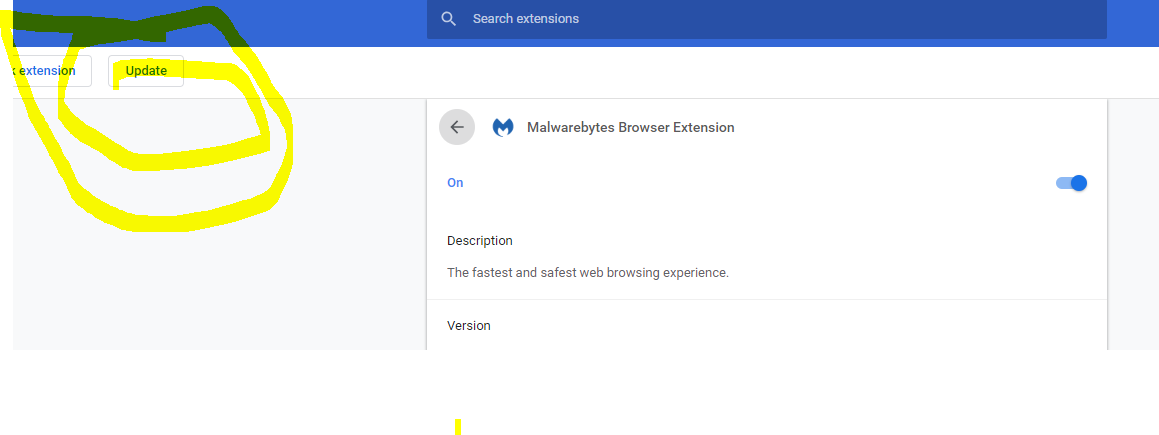Click the fastest and safest browsing text
The width and height of the screenshot is (1159, 435).
tap(588, 272)
